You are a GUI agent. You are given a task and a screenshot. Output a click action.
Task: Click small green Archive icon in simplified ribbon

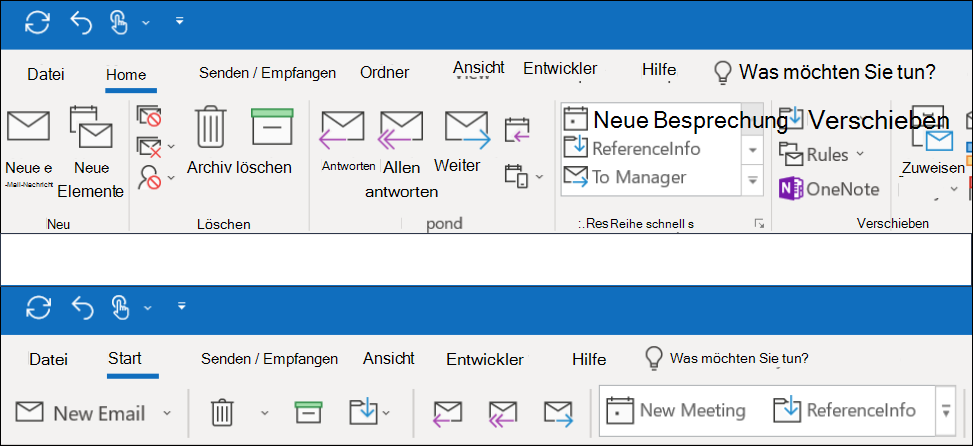click(x=308, y=413)
